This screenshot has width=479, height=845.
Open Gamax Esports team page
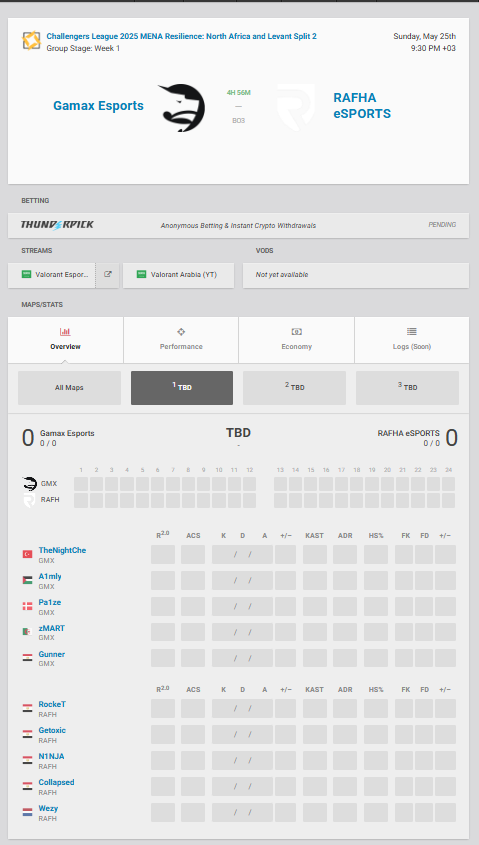point(98,106)
